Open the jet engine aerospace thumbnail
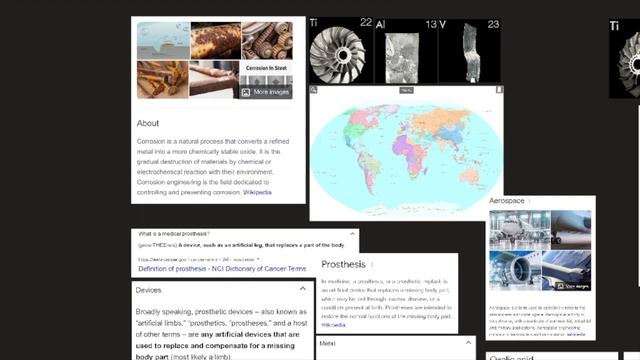Viewport: 640px width, 360px height. 515,270
